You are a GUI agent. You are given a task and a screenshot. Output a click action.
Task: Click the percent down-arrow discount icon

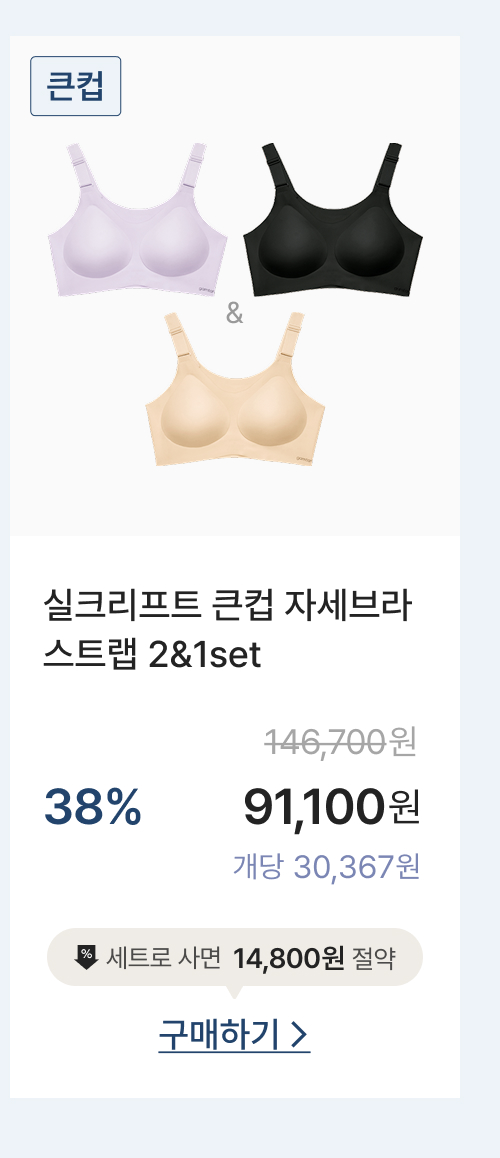tap(86, 957)
